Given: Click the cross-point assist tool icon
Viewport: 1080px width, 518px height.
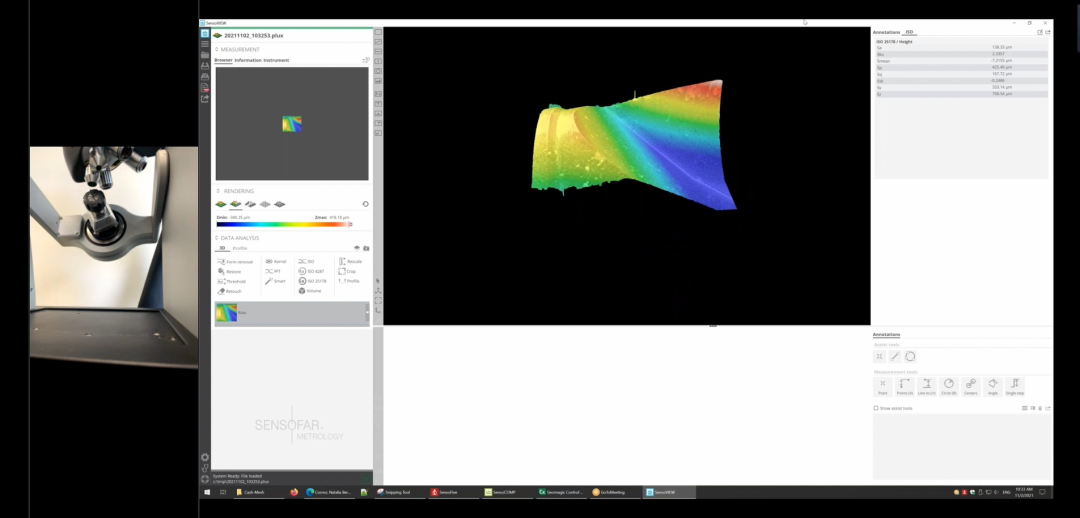Looking at the screenshot, I should pyautogui.click(x=880, y=356).
